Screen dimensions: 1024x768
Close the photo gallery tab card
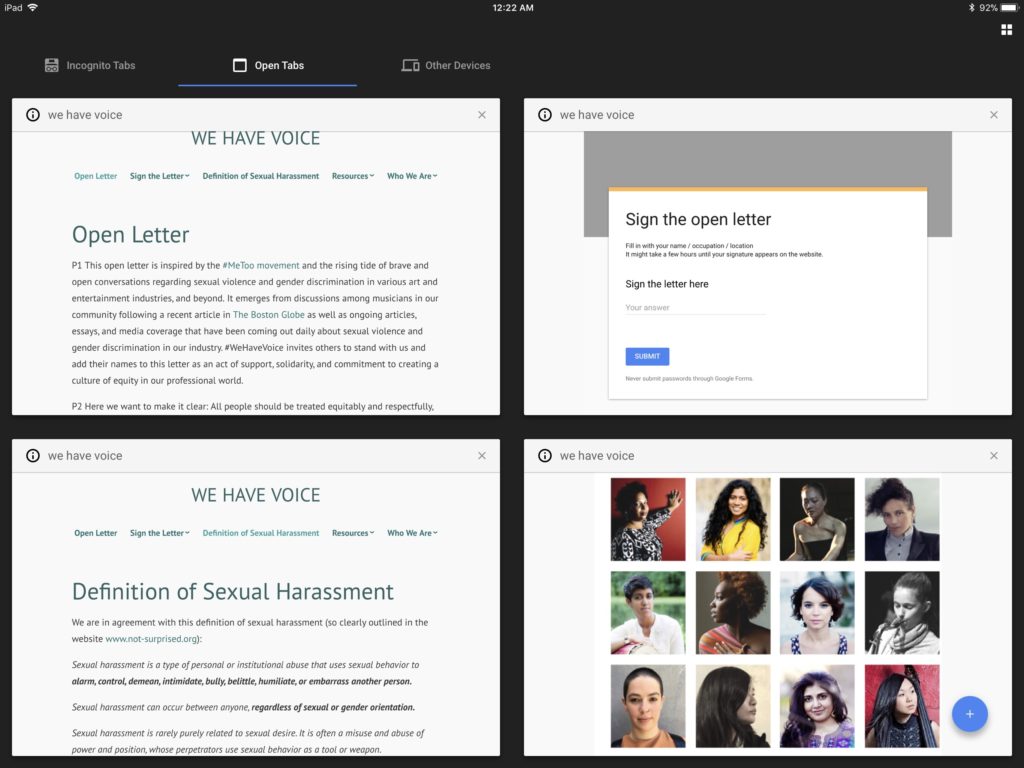(x=994, y=456)
